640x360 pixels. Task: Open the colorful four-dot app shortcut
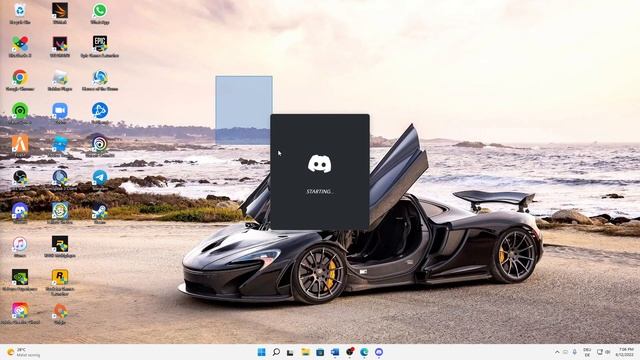(20, 46)
